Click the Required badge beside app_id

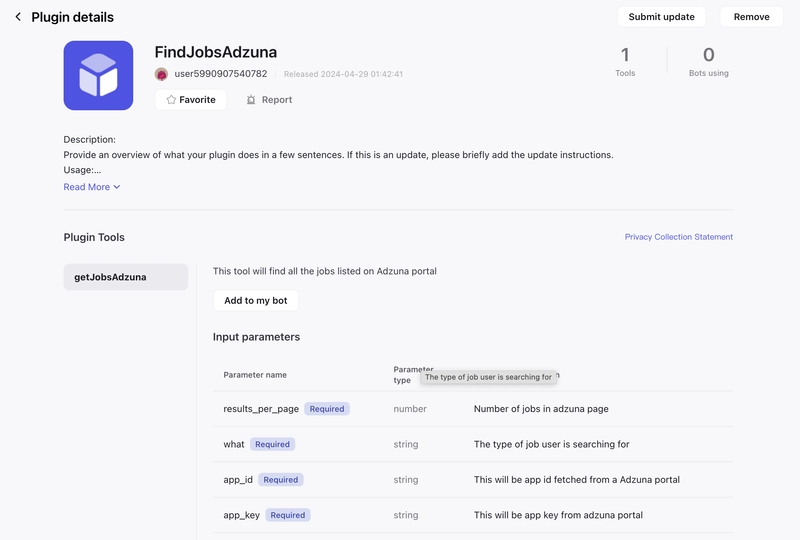(281, 480)
